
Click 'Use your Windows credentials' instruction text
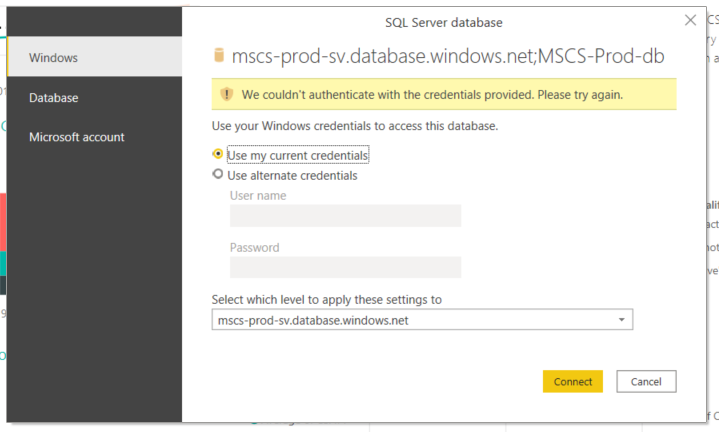[354, 126]
